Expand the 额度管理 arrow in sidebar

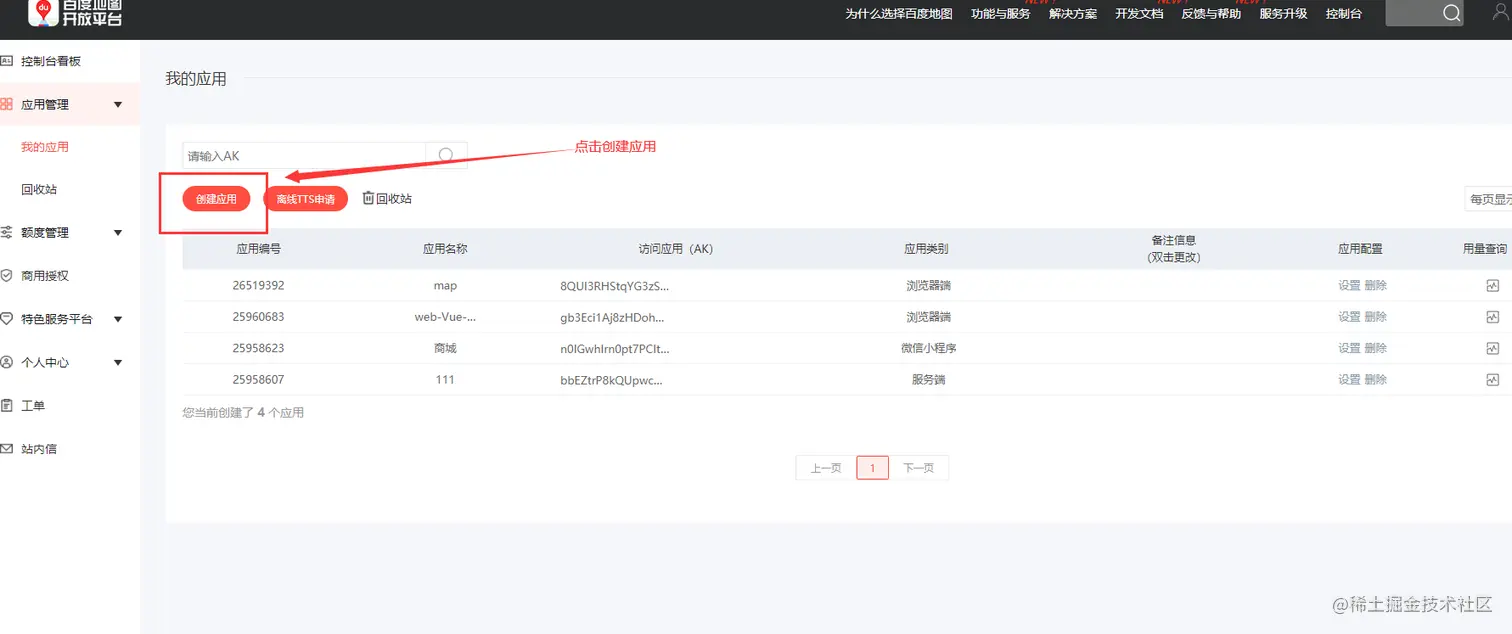[118, 233]
